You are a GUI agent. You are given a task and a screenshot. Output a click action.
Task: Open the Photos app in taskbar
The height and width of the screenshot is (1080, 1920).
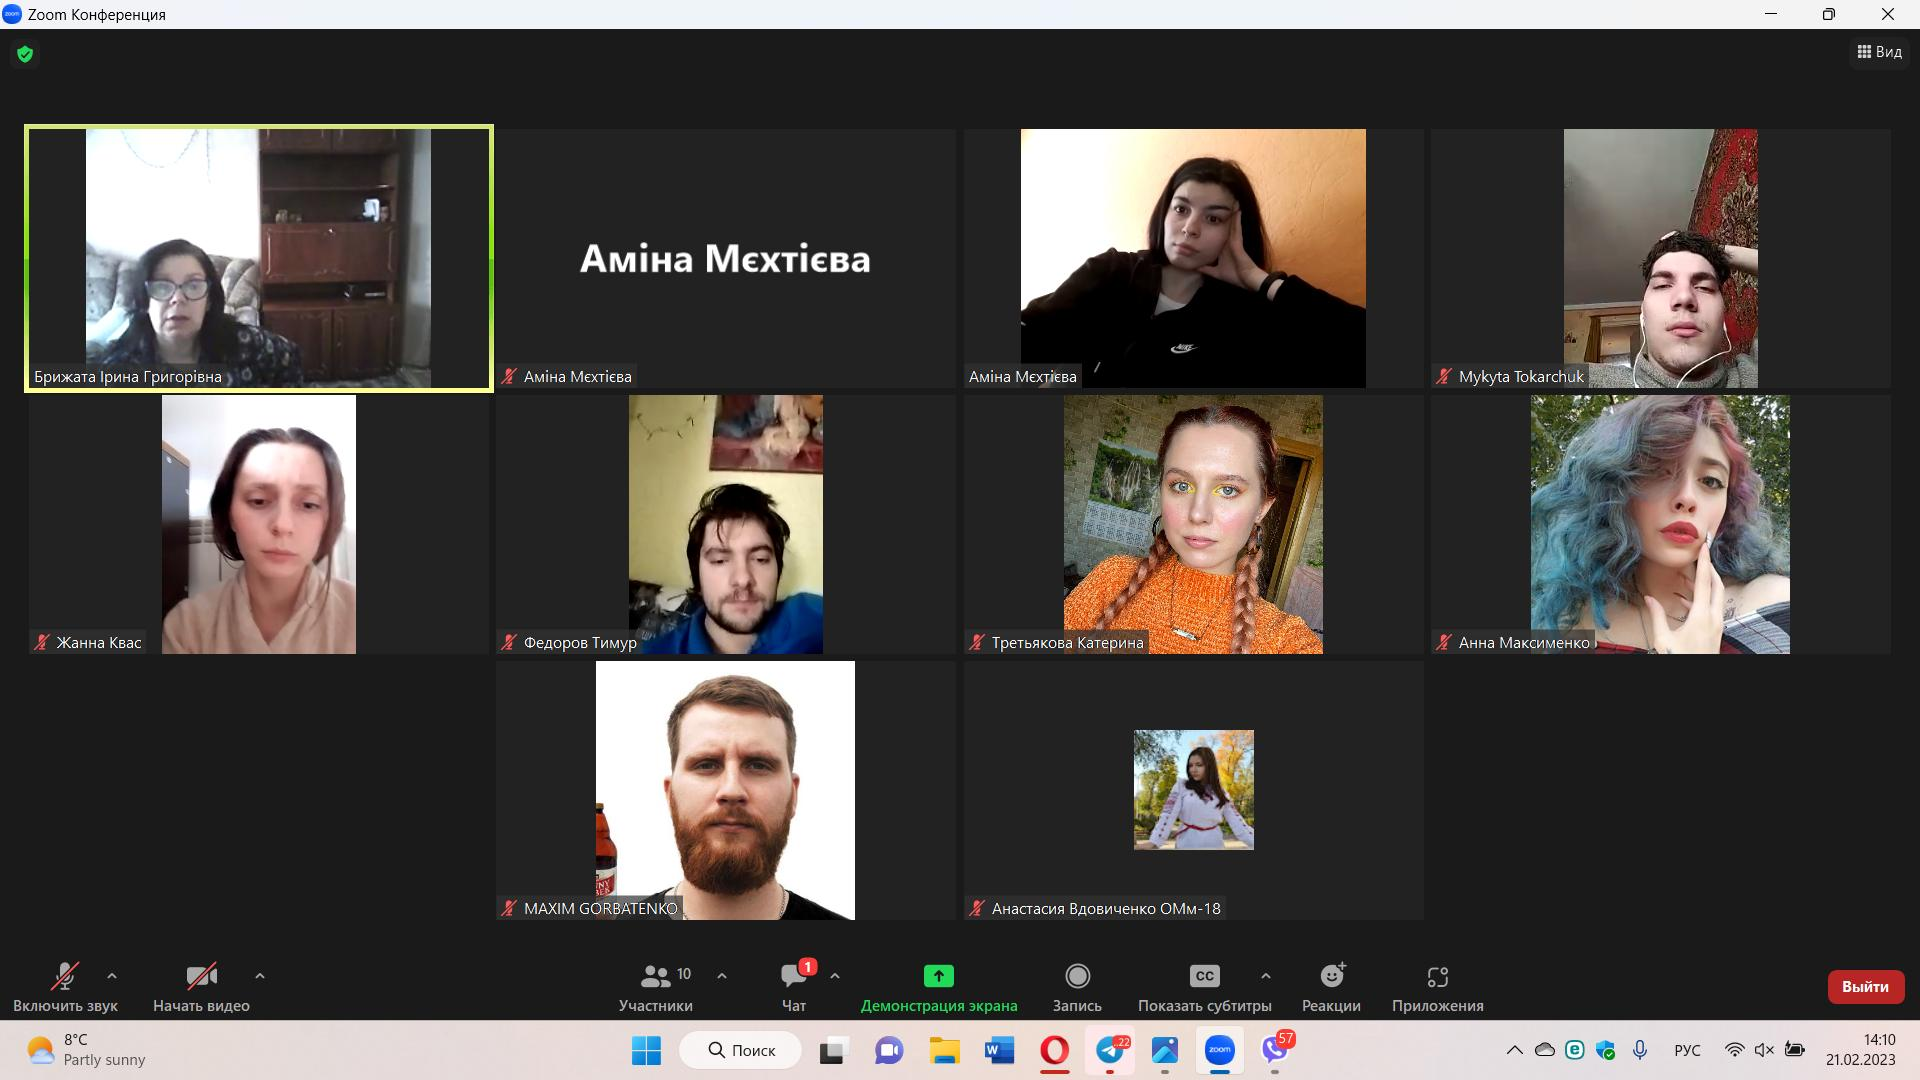pyautogui.click(x=1165, y=1050)
